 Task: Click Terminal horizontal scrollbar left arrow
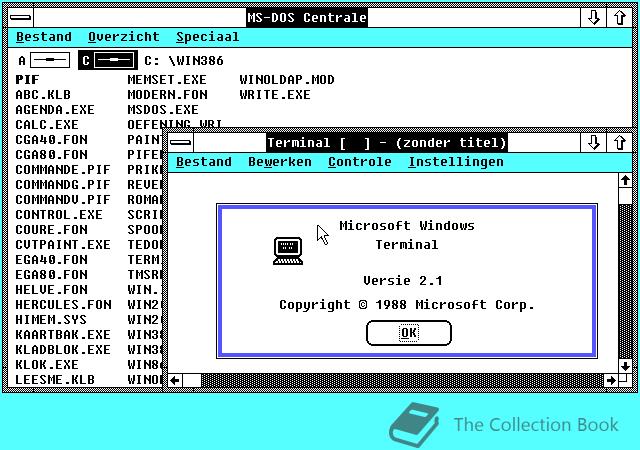pos(175,381)
